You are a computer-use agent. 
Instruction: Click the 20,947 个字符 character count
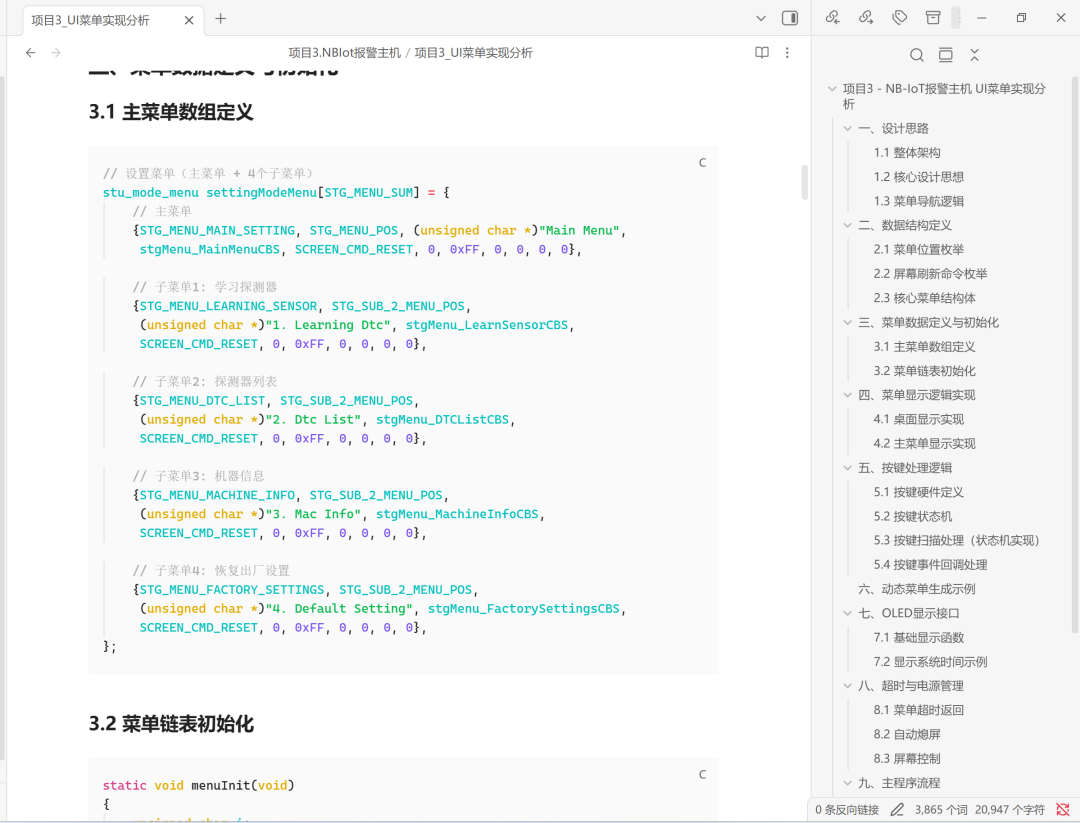tap(1009, 810)
